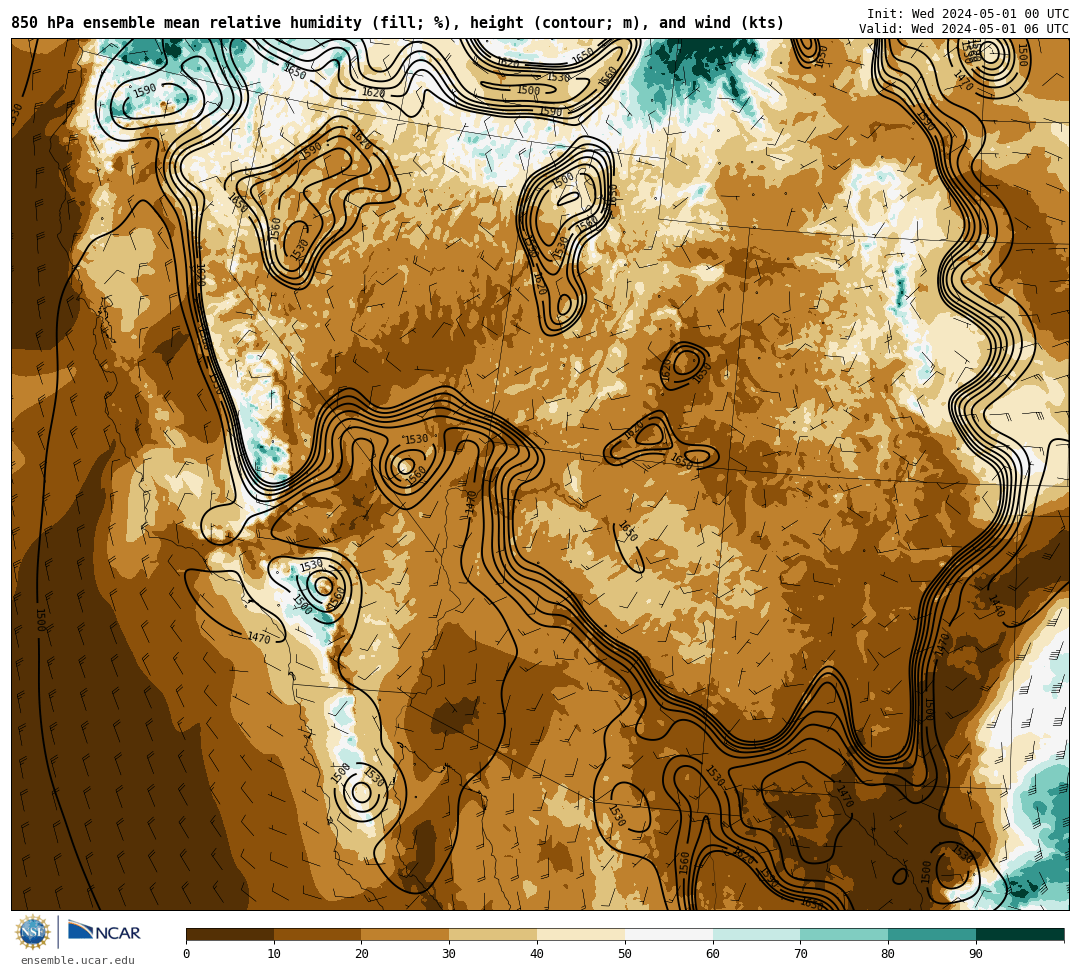Screen dimensions: 1080x973
Task: Click the colorbar tick label '90'
Action: point(976,954)
